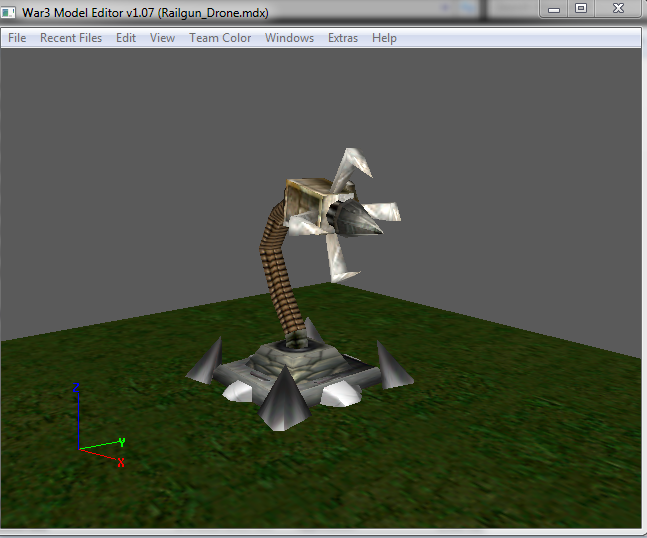647x538 pixels.
Task: Click the War3 Model Editor app icon
Action: tap(8, 13)
